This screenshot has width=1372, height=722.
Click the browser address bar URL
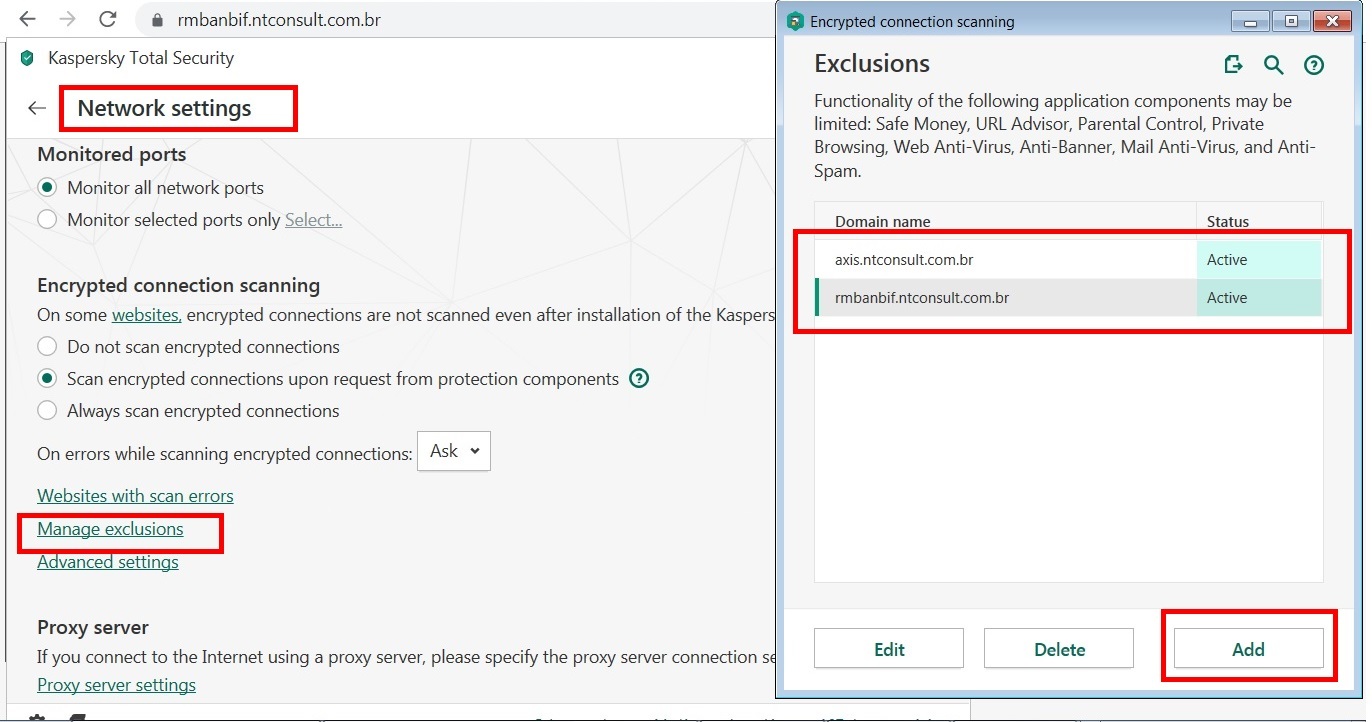pos(279,20)
